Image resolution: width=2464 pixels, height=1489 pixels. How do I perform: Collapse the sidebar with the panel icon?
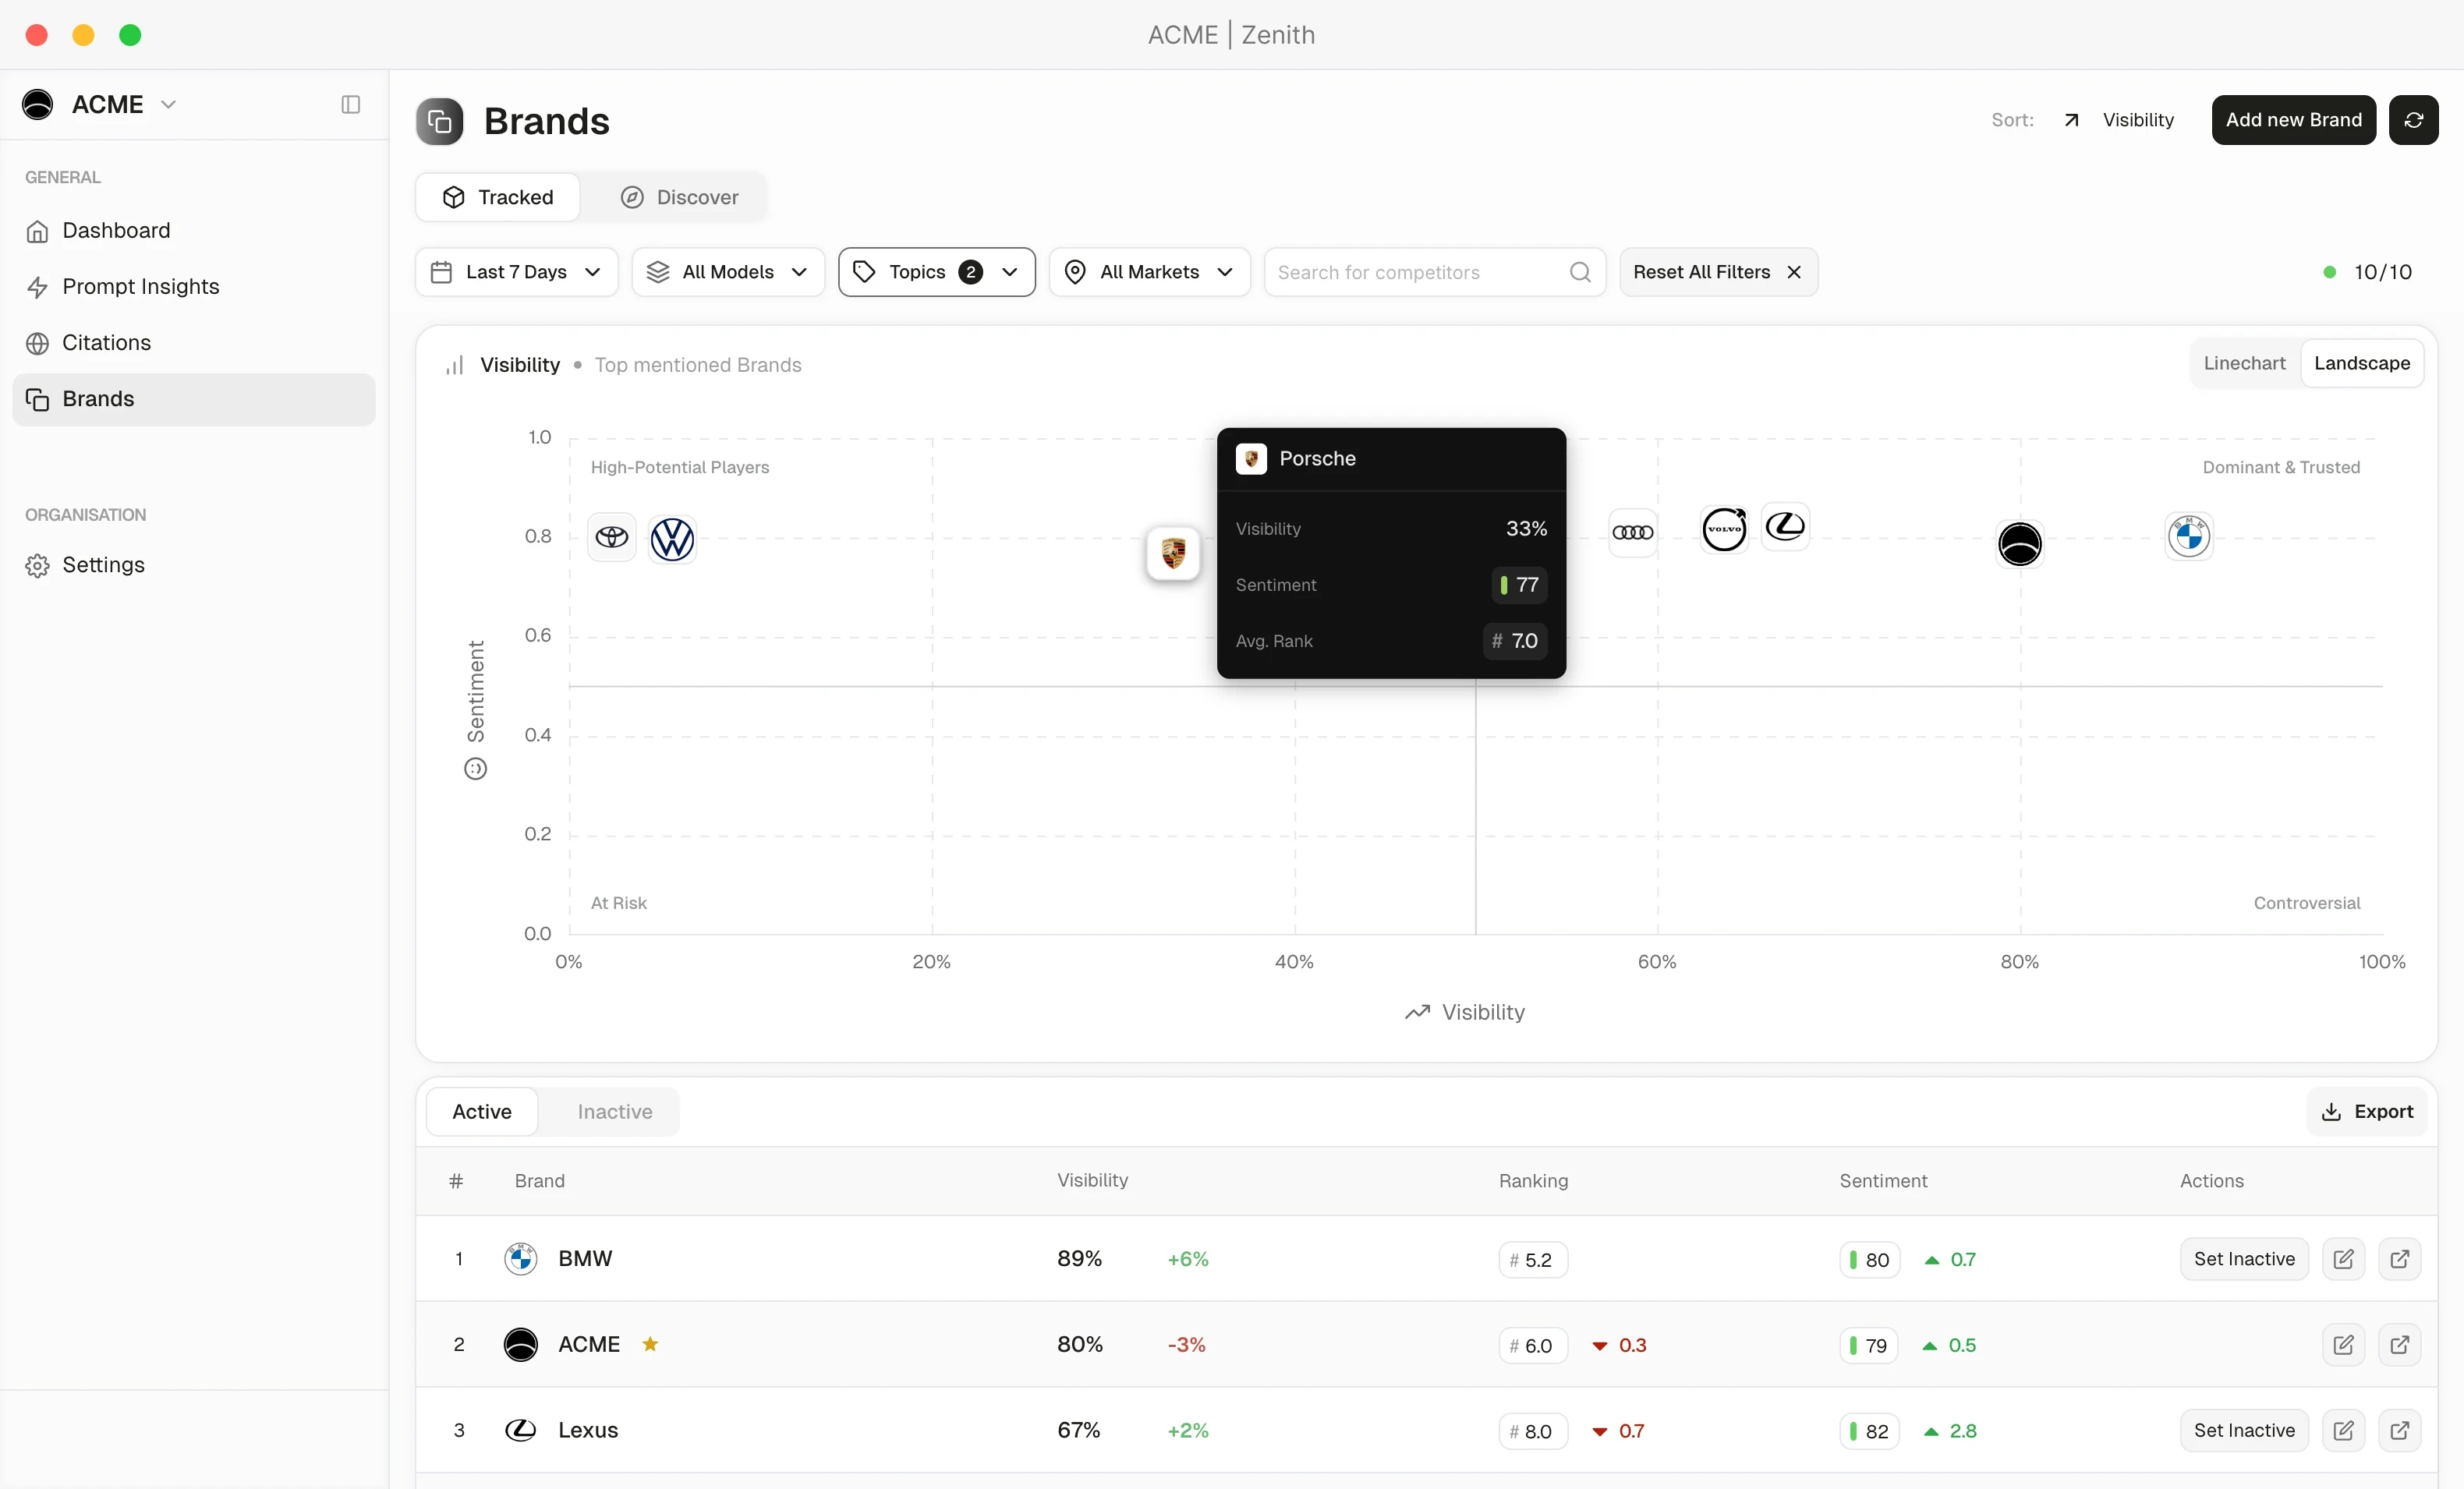(x=350, y=104)
